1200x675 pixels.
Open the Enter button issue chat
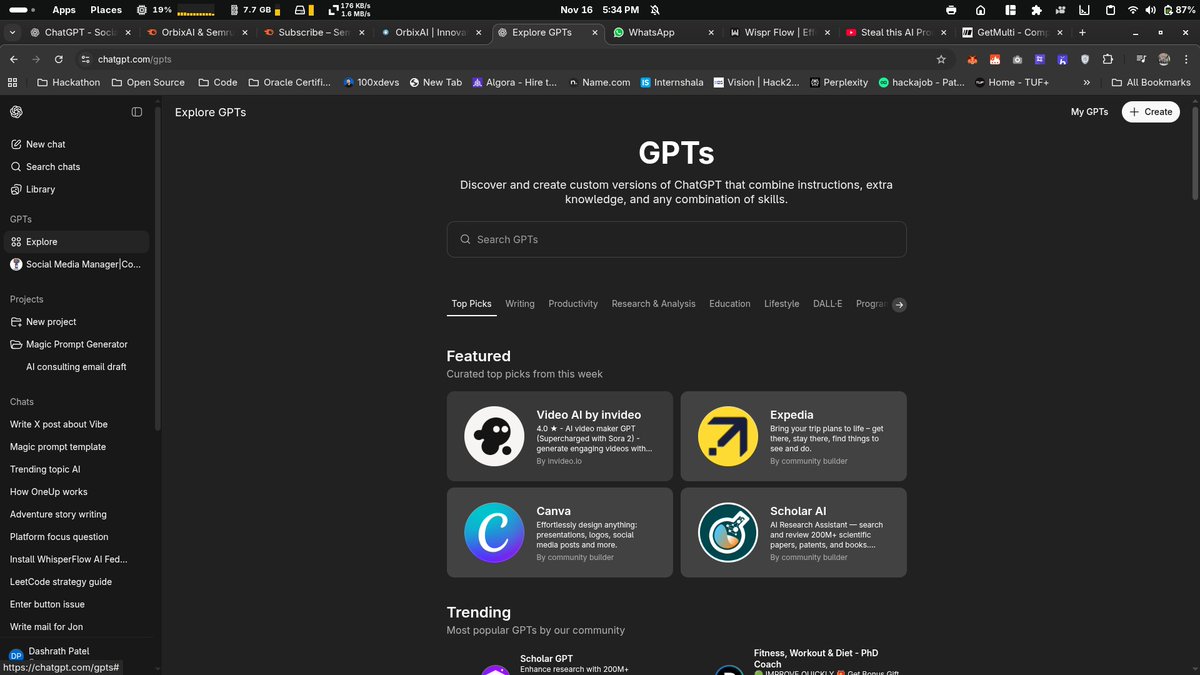(x=76, y=604)
